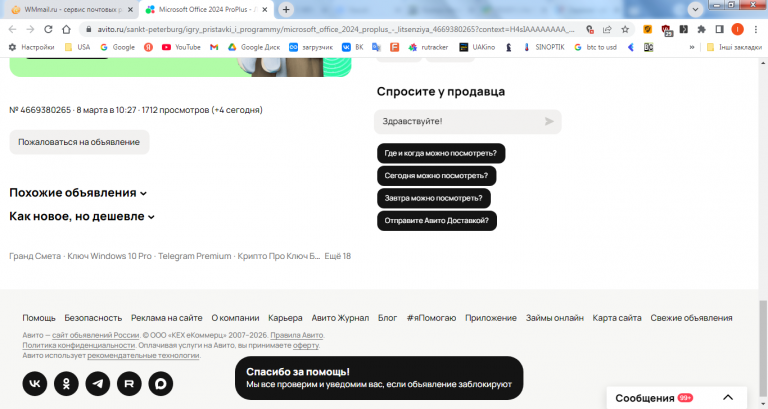Go back with browser back arrow
Image resolution: width=768 pixels, height=409 pixels.
coord(13,29)
